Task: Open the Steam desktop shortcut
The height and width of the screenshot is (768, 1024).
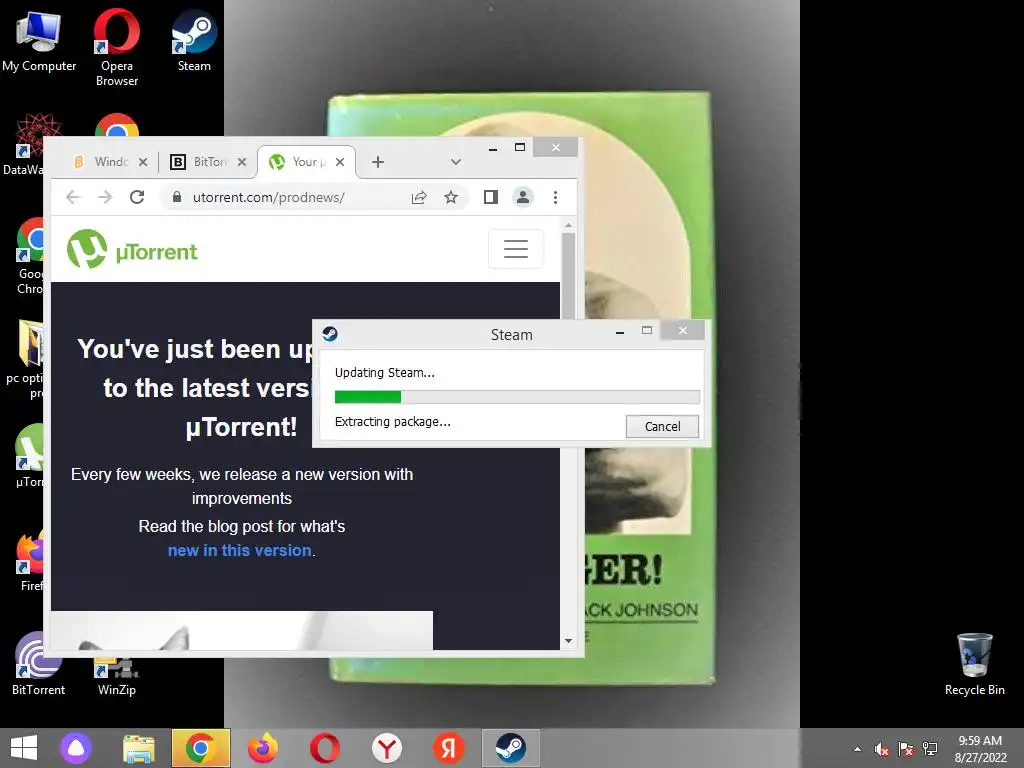Action: point(194,41)
